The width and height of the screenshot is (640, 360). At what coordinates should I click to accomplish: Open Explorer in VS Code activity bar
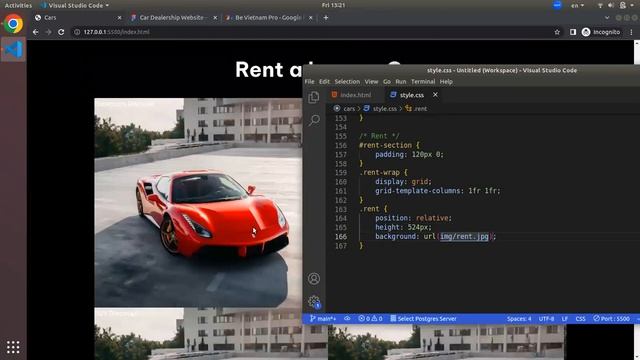click(x=313, y=97)
